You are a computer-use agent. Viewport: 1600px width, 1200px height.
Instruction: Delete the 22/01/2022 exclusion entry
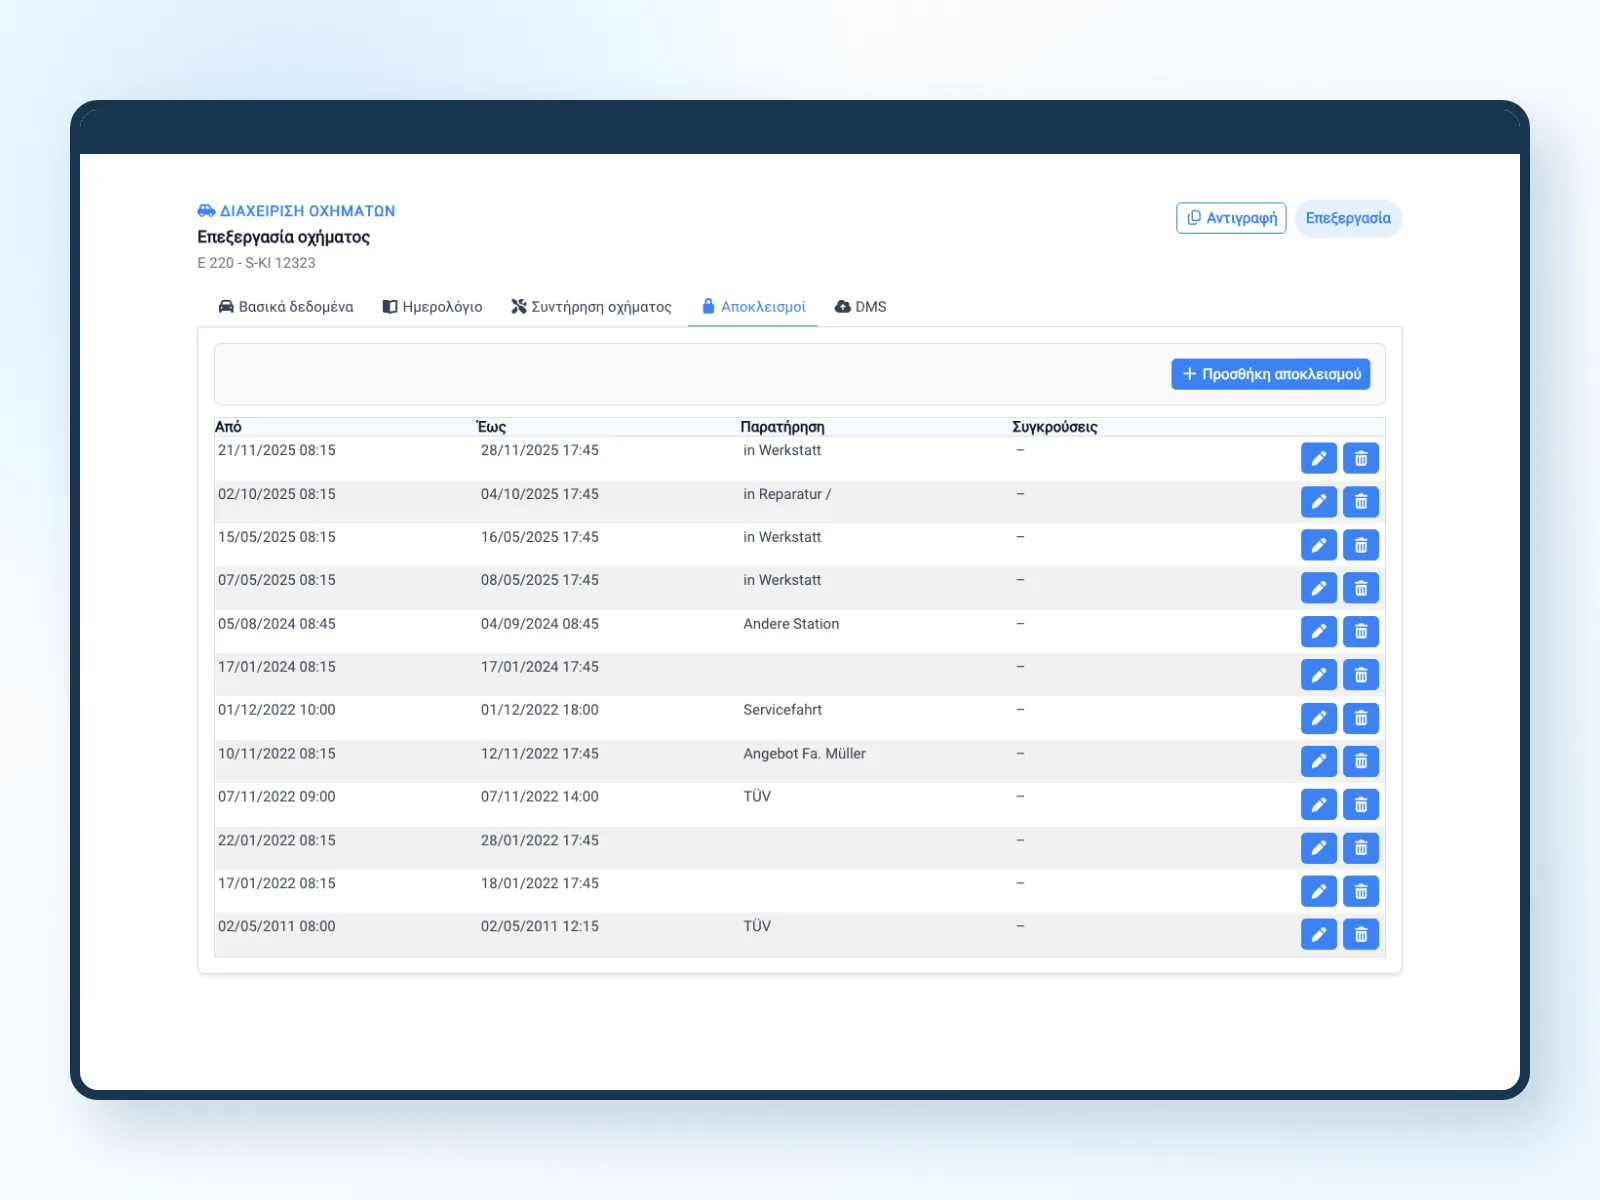click(1361, 848)
